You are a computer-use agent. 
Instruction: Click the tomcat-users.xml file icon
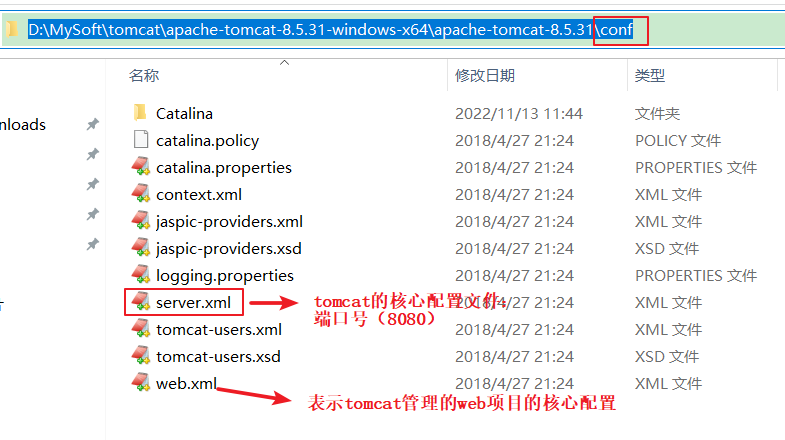tap(141, 329)
